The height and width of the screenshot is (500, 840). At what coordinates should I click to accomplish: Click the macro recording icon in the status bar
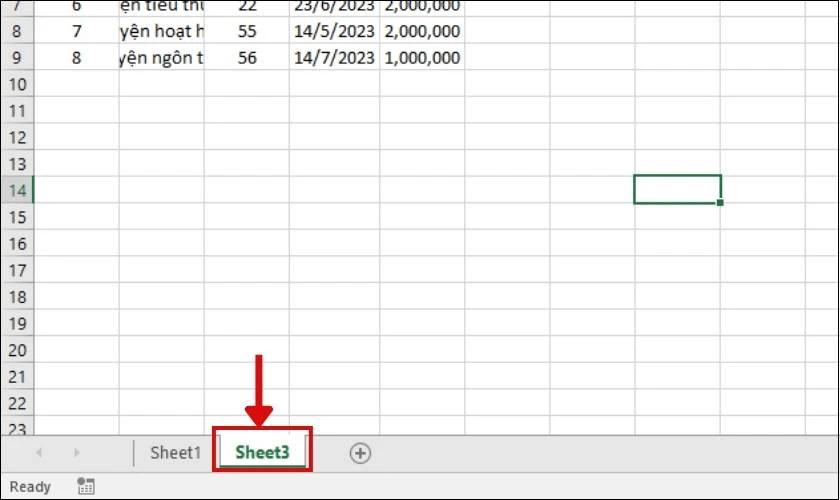pyautogui.click(x=86, y=486)
